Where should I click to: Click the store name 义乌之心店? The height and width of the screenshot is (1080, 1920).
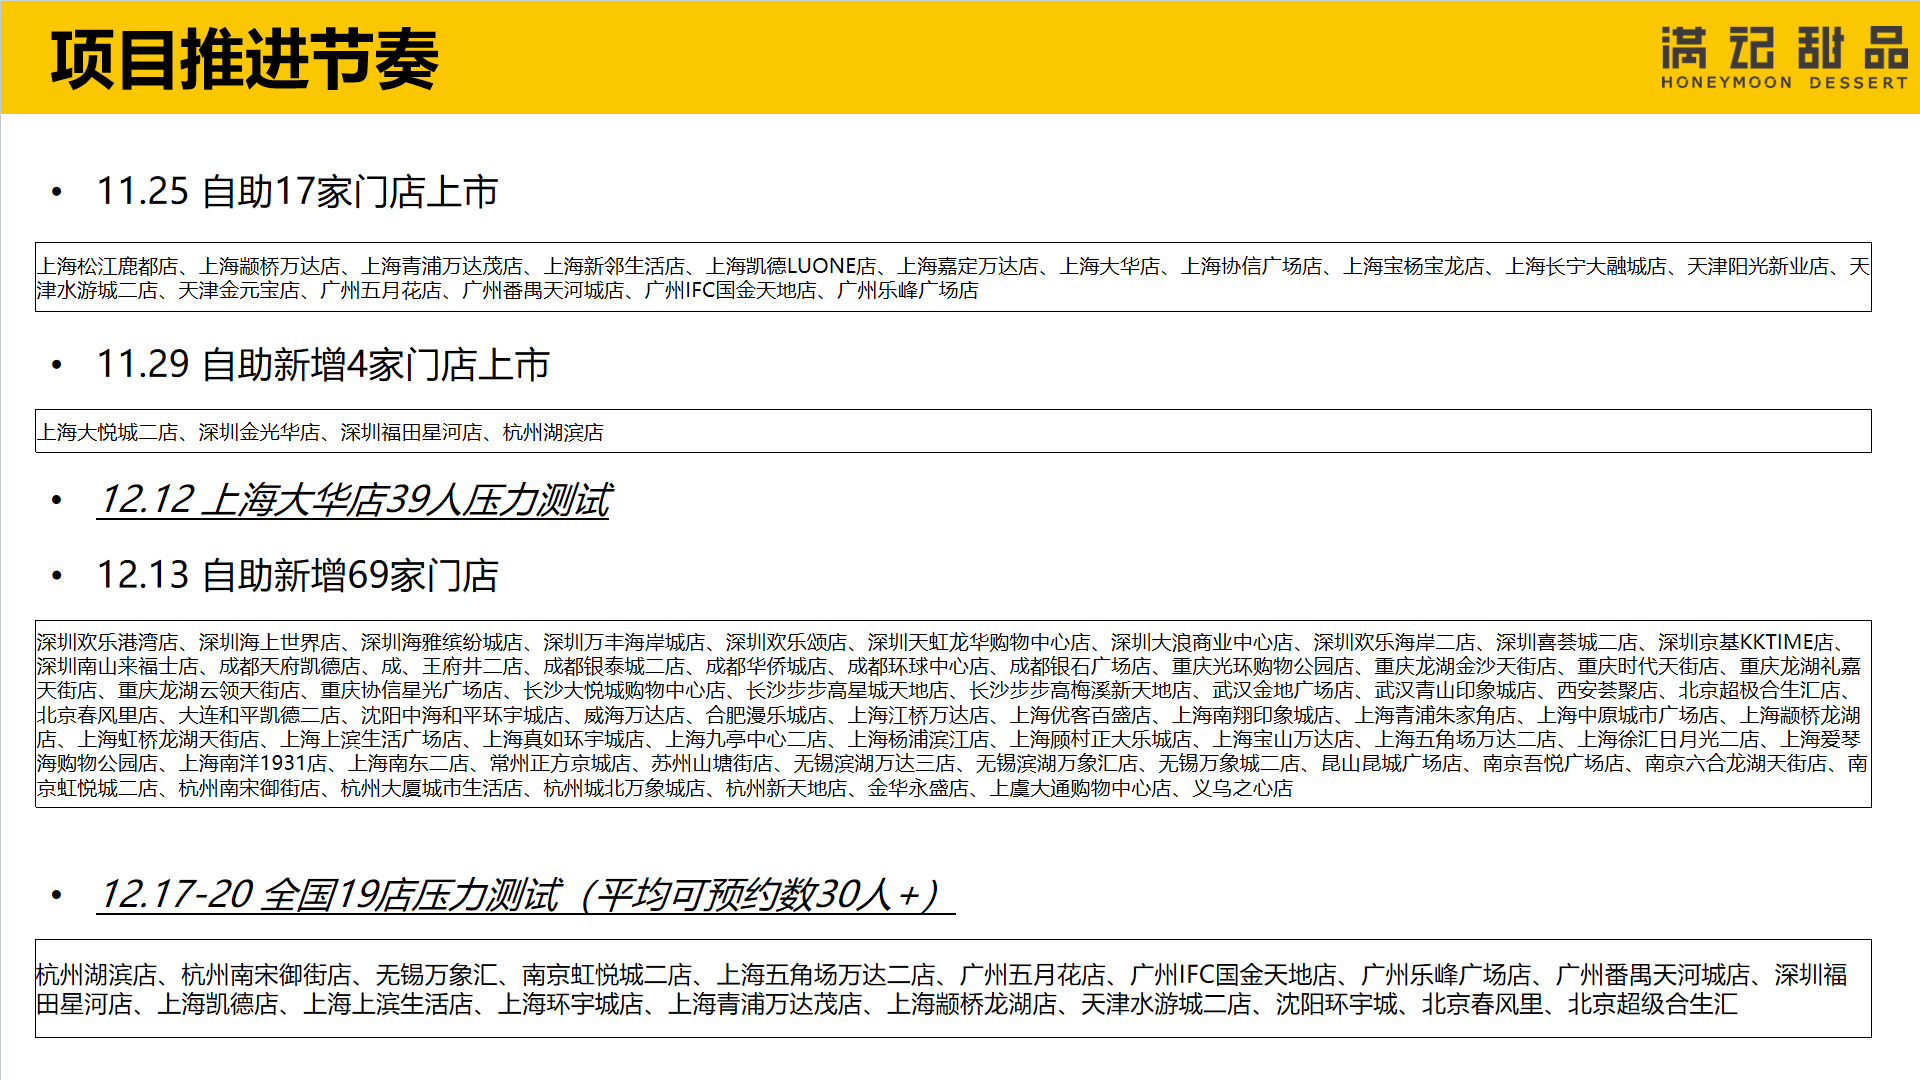1242,788
